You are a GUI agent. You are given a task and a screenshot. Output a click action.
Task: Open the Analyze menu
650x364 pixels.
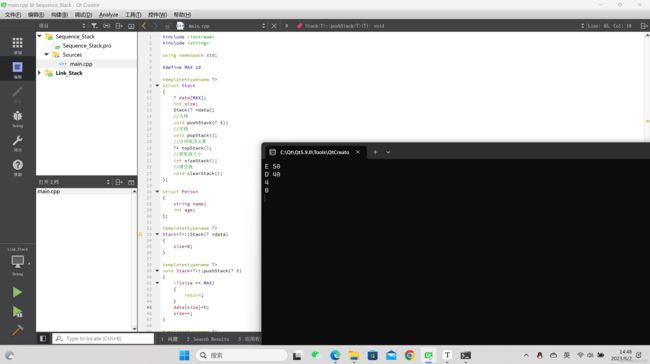tap(109, 15)
